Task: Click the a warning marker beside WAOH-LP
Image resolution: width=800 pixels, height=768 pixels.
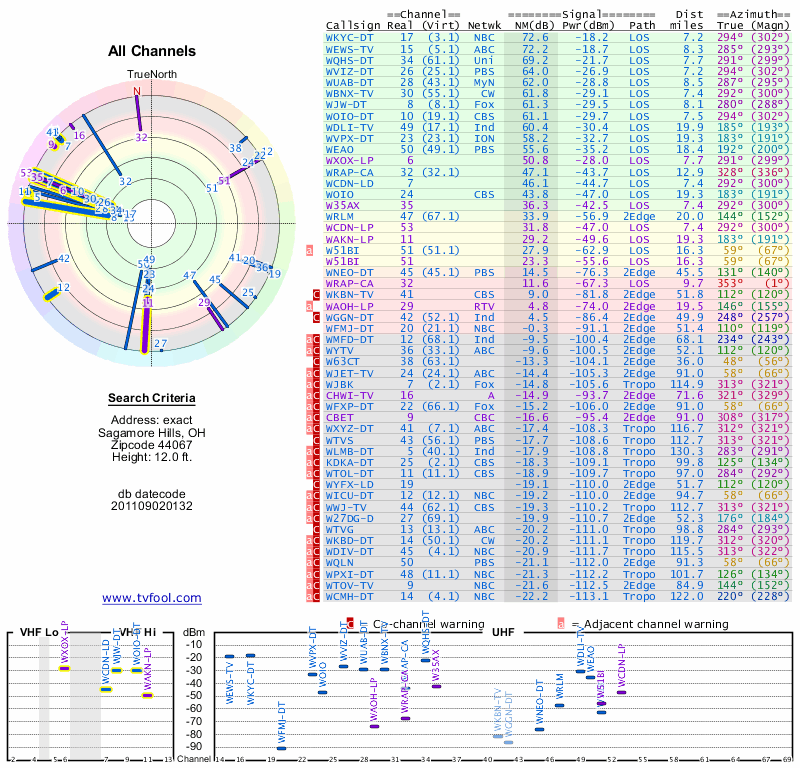Action: tap(309, 306)
